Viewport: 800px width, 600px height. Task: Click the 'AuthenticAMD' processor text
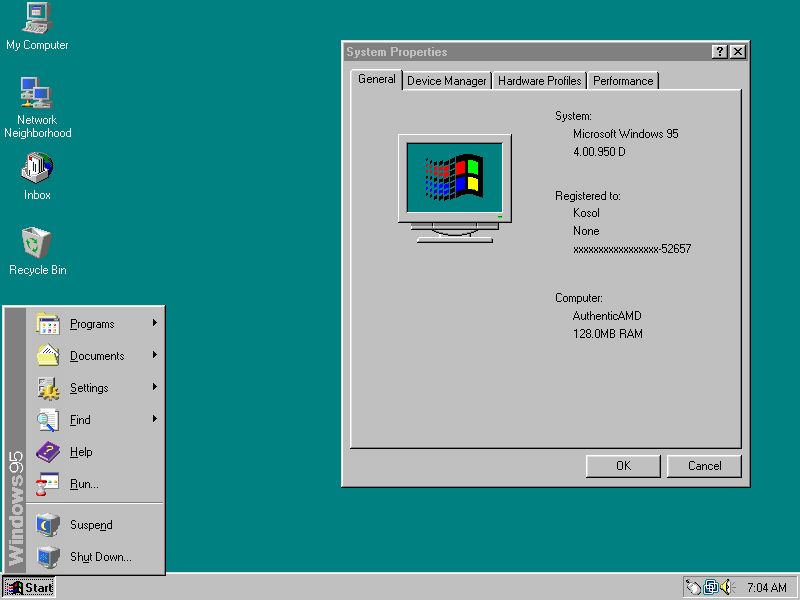(x=607, y=316)
